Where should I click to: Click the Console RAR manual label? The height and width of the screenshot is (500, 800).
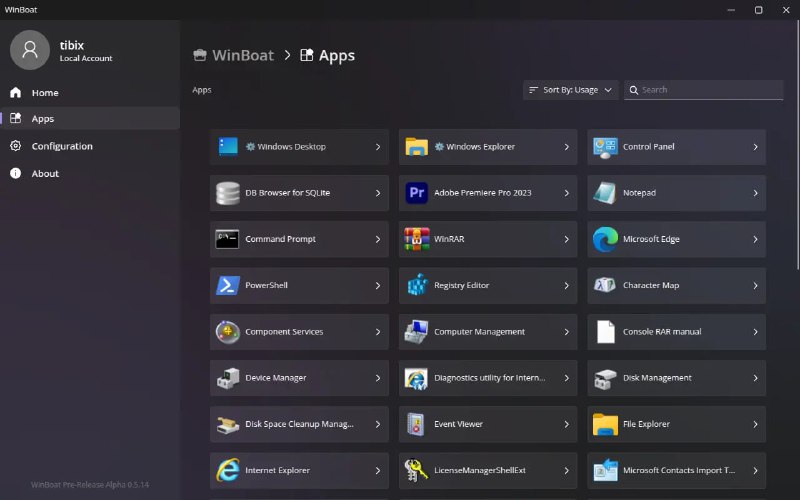tap(662, 332)
